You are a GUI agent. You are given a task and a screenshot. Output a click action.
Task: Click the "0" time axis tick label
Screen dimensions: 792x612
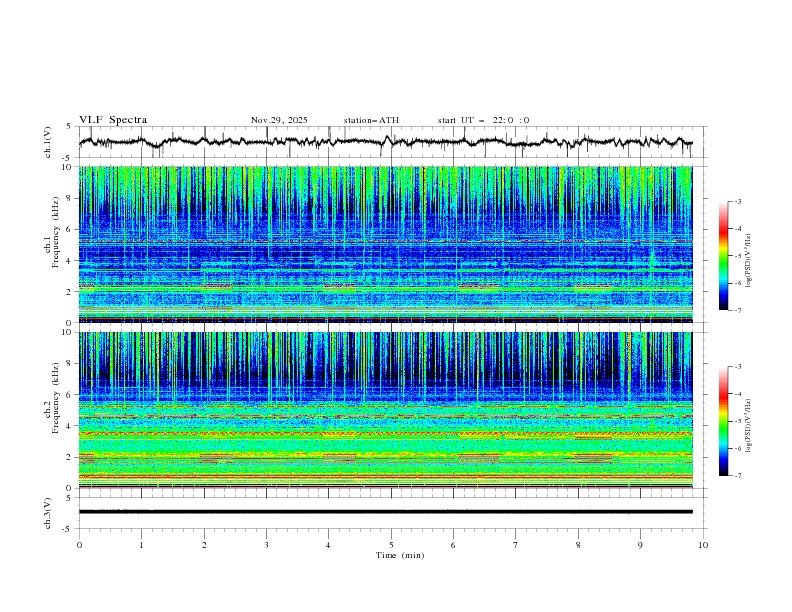tap(79, 545)
